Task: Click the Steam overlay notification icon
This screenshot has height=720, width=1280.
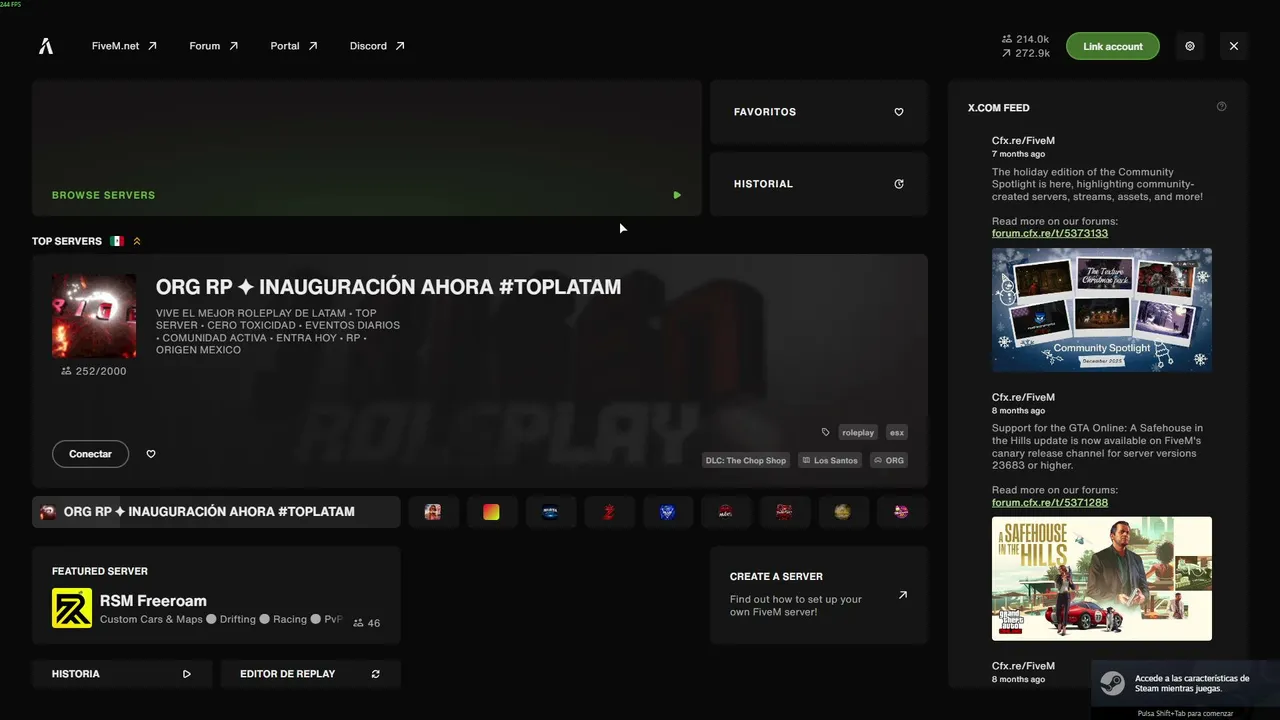Action: [1112, 683]
